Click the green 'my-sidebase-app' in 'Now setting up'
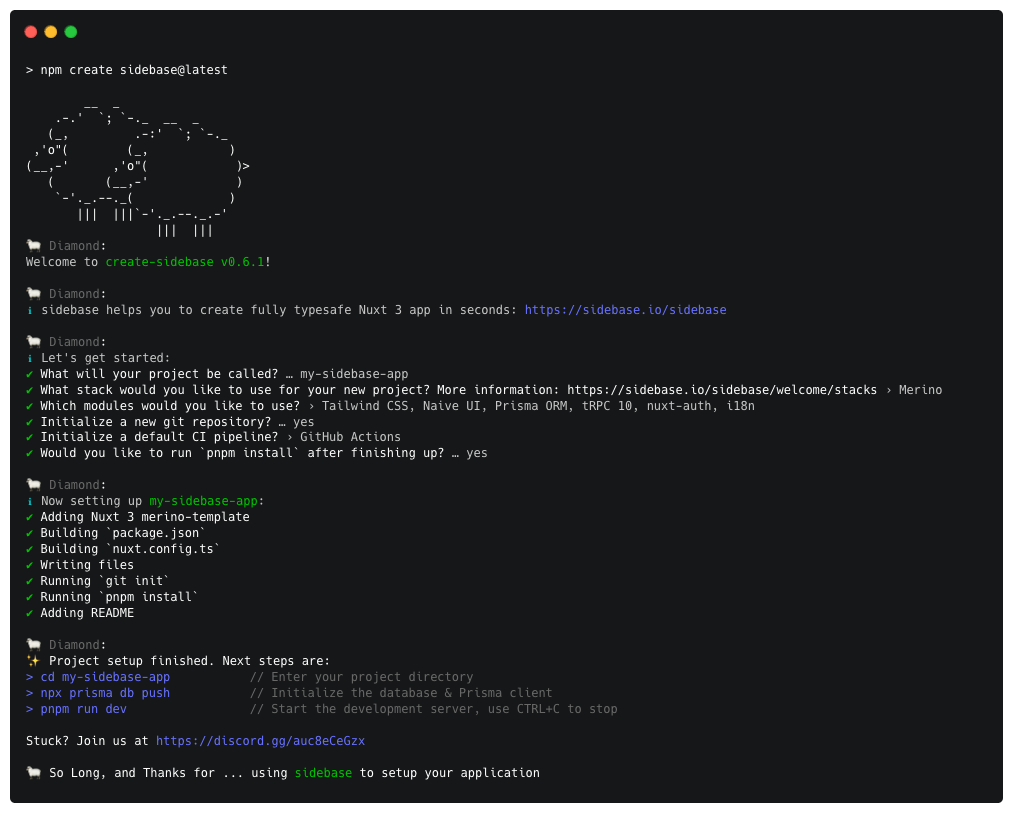The width and height of the screenshot is (1013, 813). (203, 502)
